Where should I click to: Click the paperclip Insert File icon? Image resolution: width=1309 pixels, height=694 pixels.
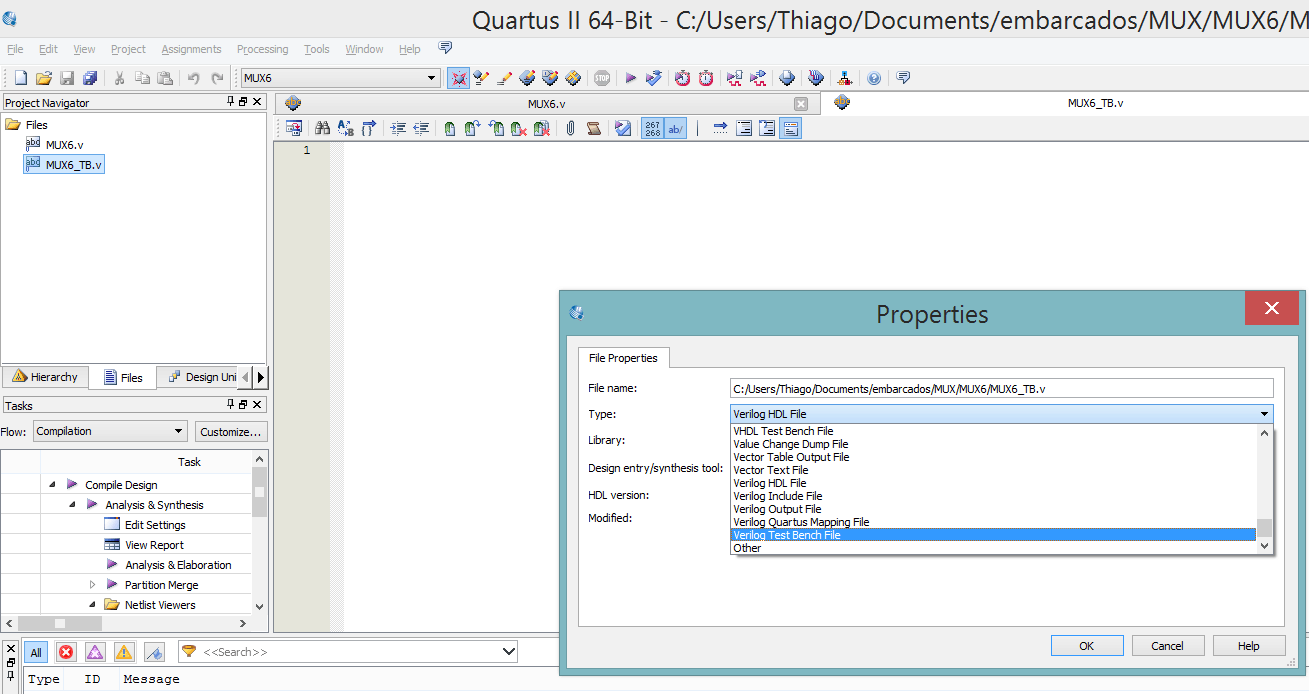click(570, 128)
